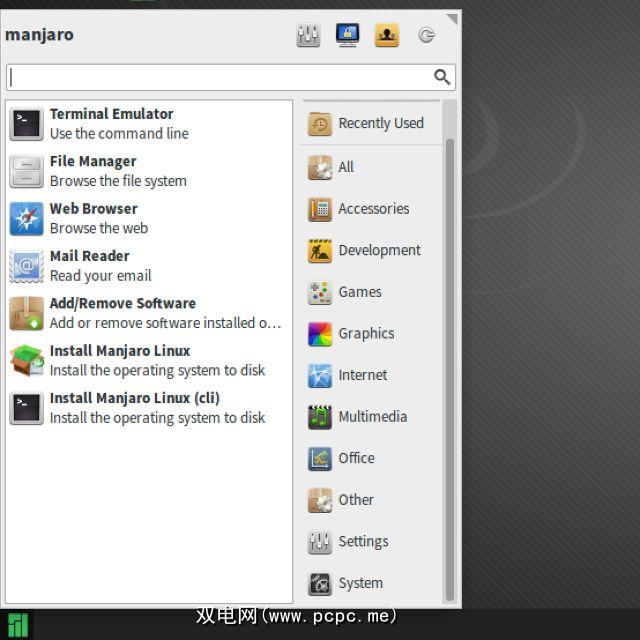The image size is (640, 640).
Task: Open Mail Reader stamp icon
Action: pos(27,266)
